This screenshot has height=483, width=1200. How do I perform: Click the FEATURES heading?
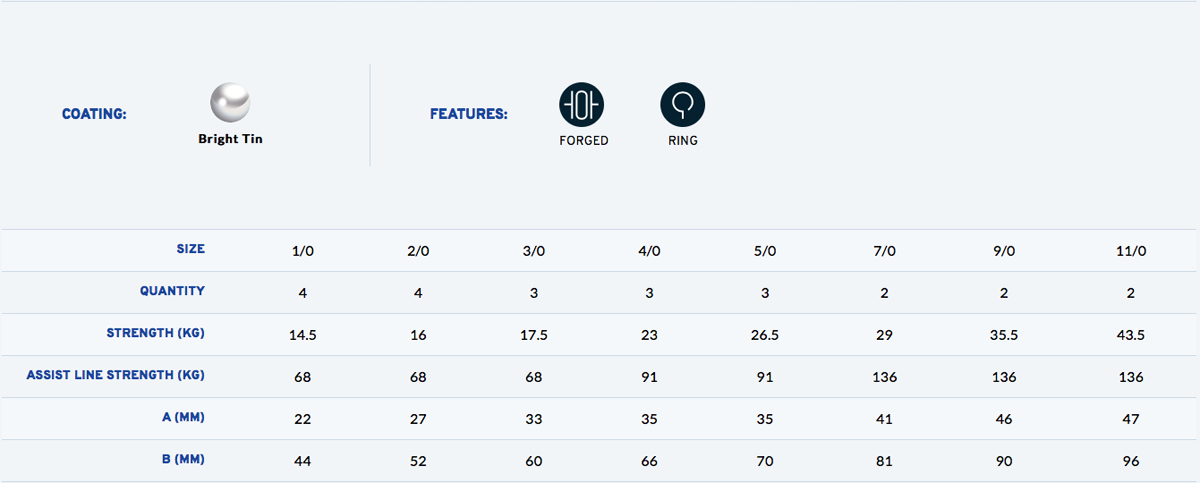point(469,114)
